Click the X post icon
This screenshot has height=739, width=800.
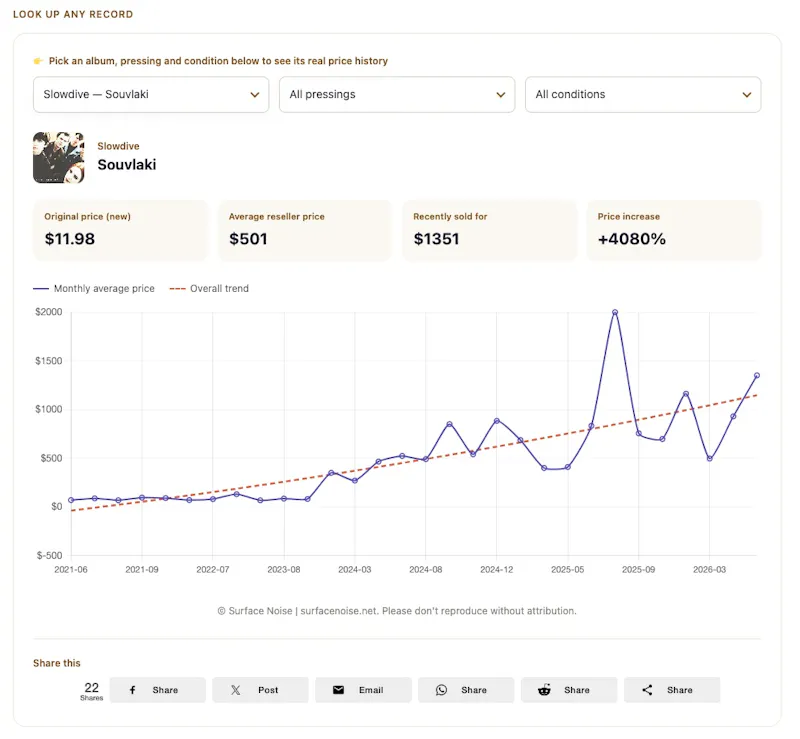click(x=236, y=690)
